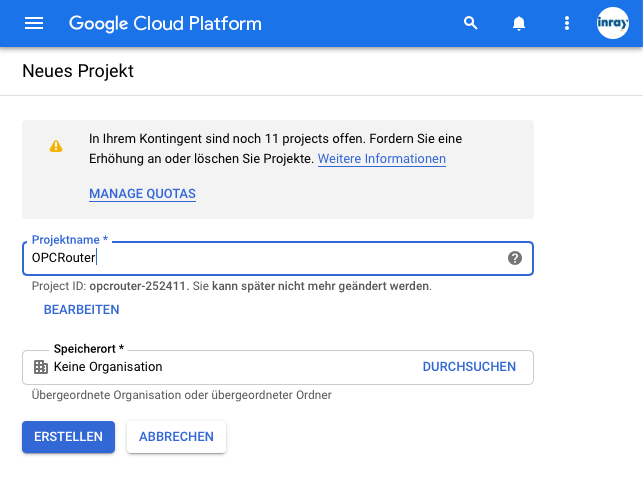The width and height of the screenshot is (643, 484).
Task: Click the Neues Projekt page heading
Action: tap(78, 71)
